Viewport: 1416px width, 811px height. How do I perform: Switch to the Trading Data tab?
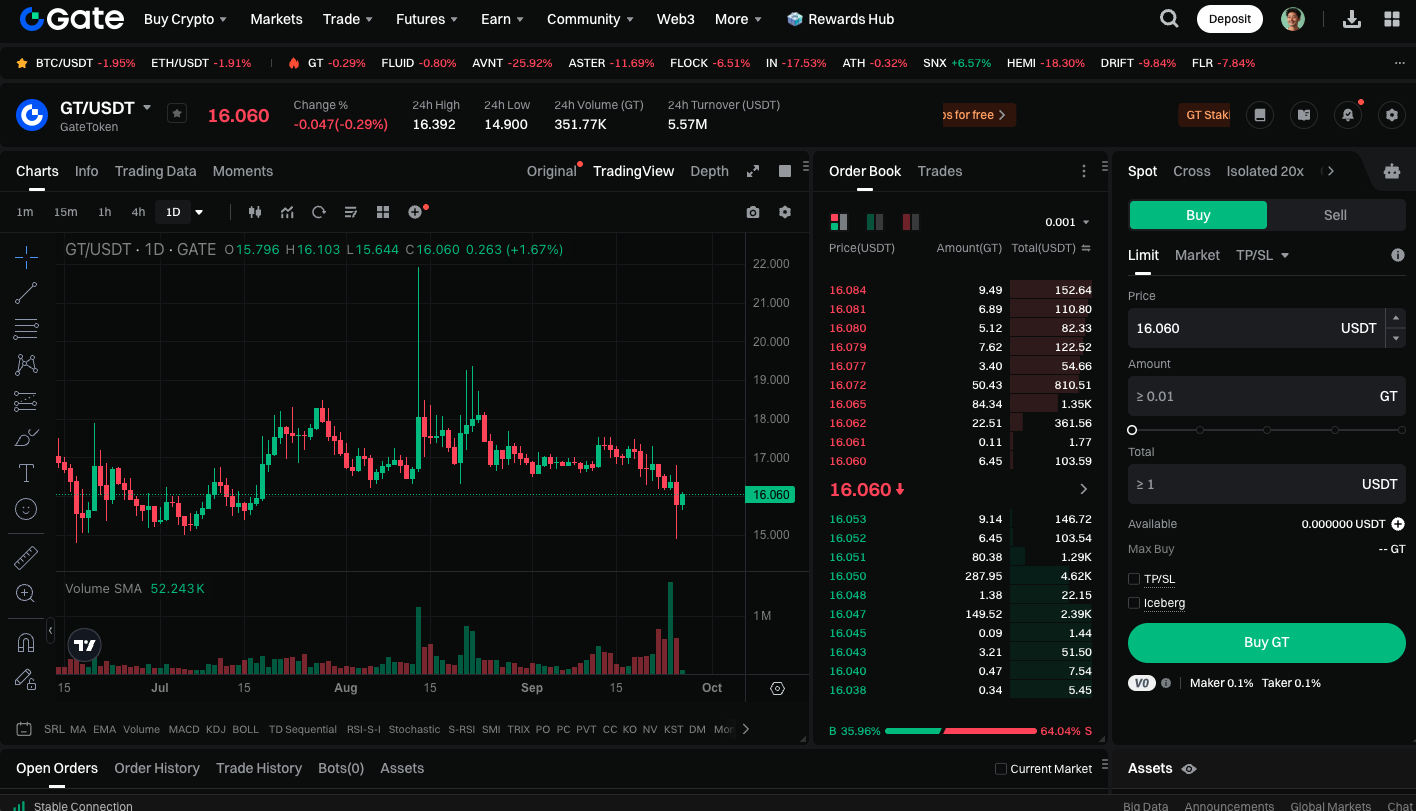pos(155,171)
